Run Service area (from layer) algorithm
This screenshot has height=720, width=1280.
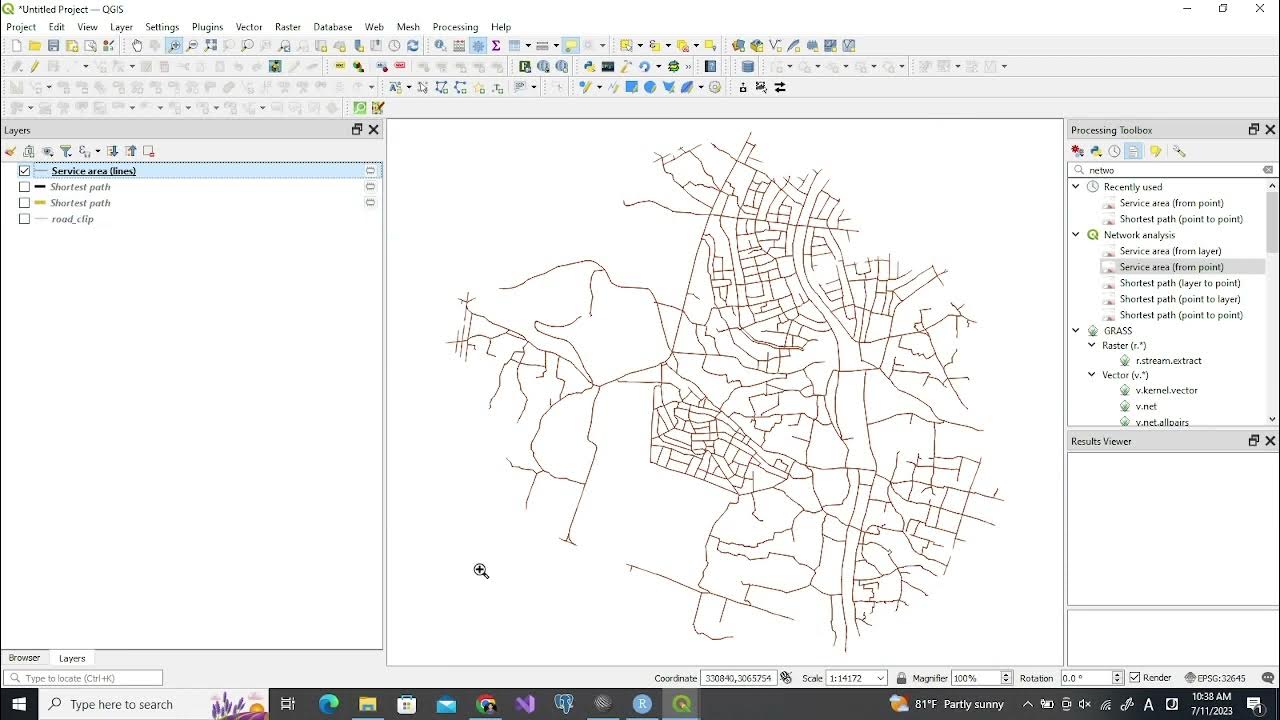pos(1170,251)
